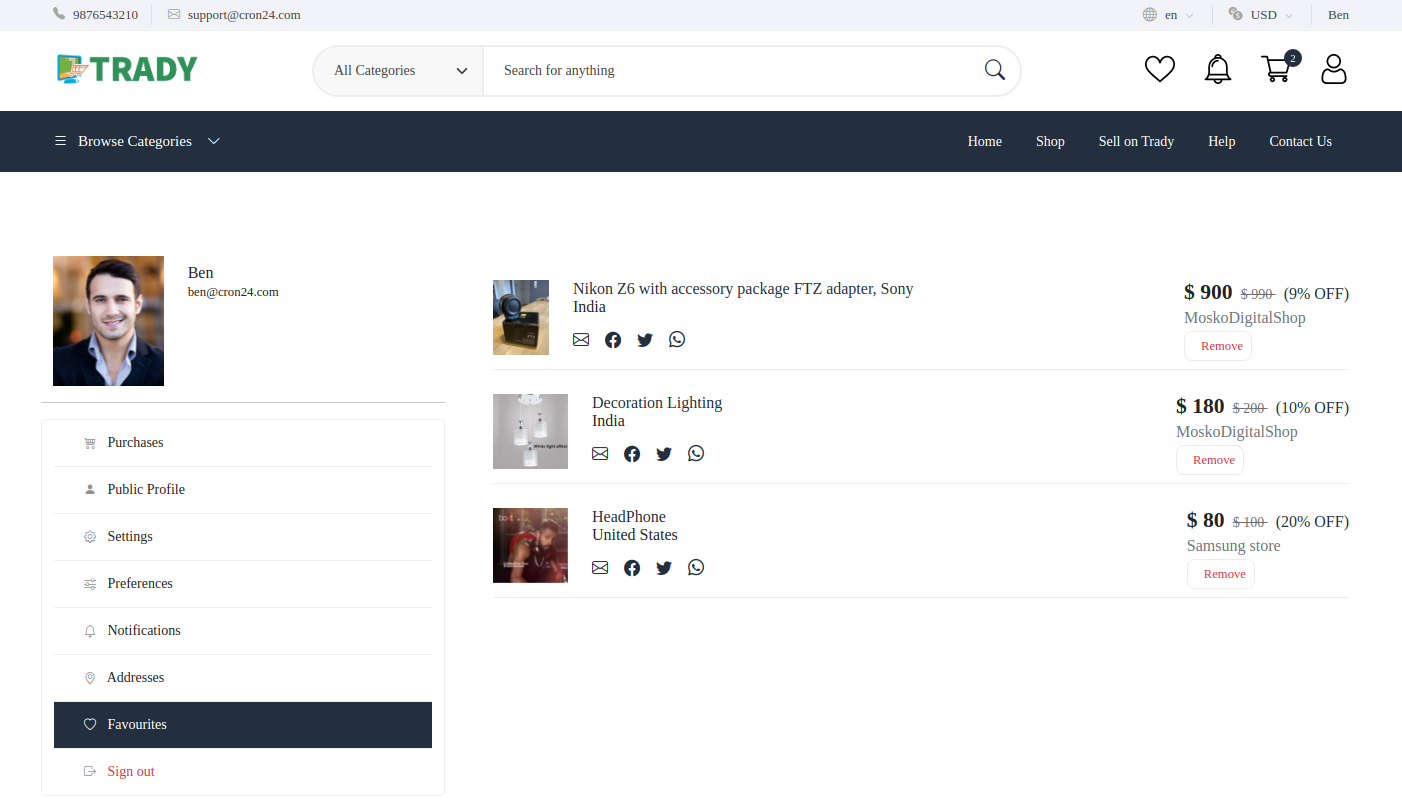Click the account profile icon

[1333, 69]
